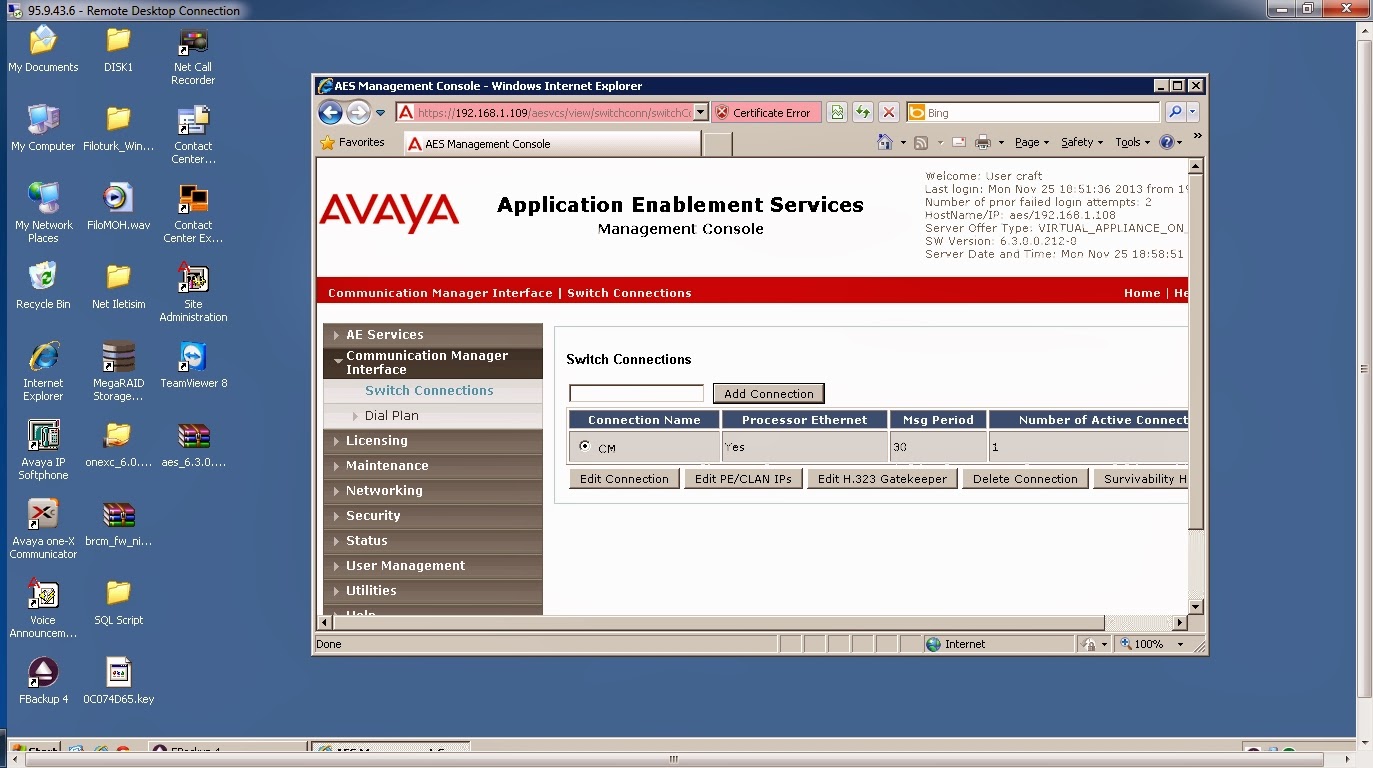Open the IE Help question mark menu
The height and width of the screenshot is (768, 1373).
click(1170, 142)
